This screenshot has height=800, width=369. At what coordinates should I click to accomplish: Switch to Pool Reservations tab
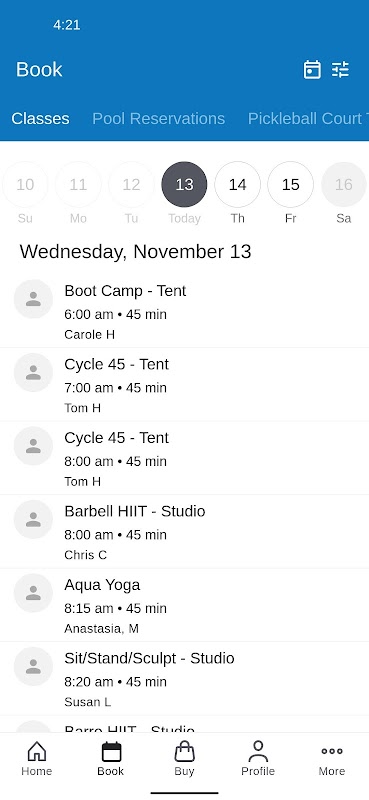pos(158,118)
